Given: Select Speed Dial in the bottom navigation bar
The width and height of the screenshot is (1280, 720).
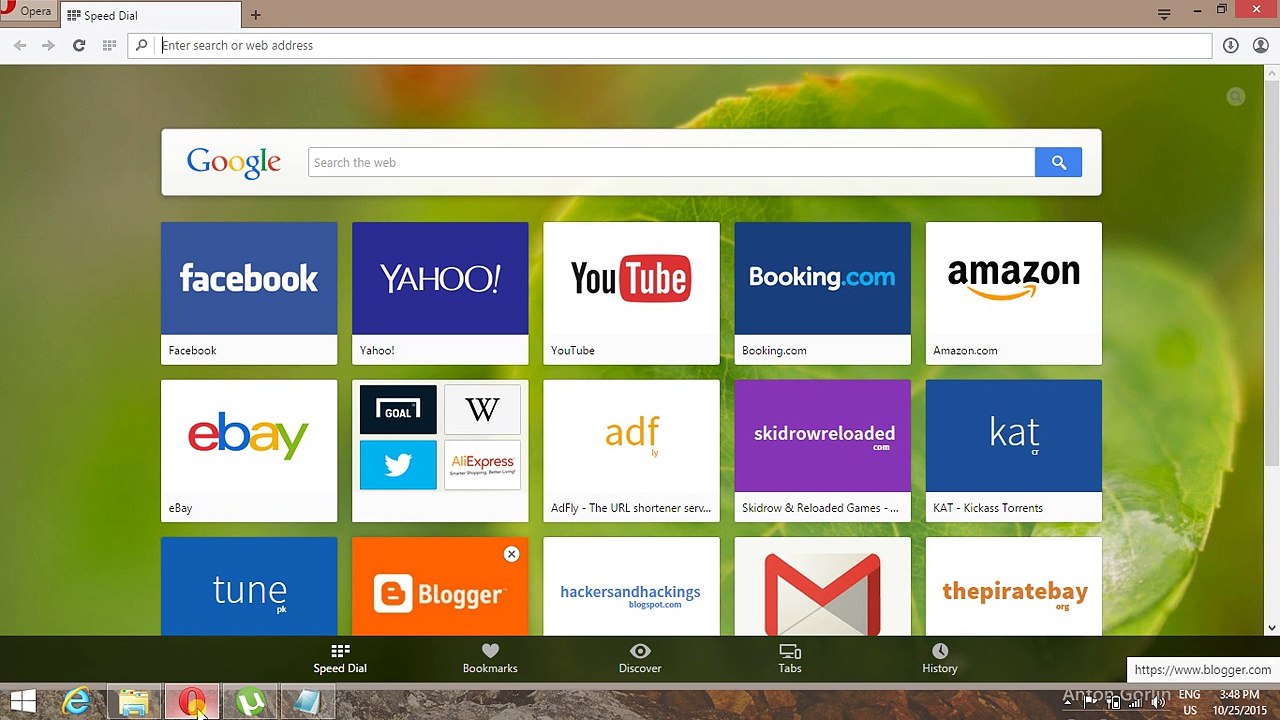Looking at the screenshot, I should [x=340, y=659].
